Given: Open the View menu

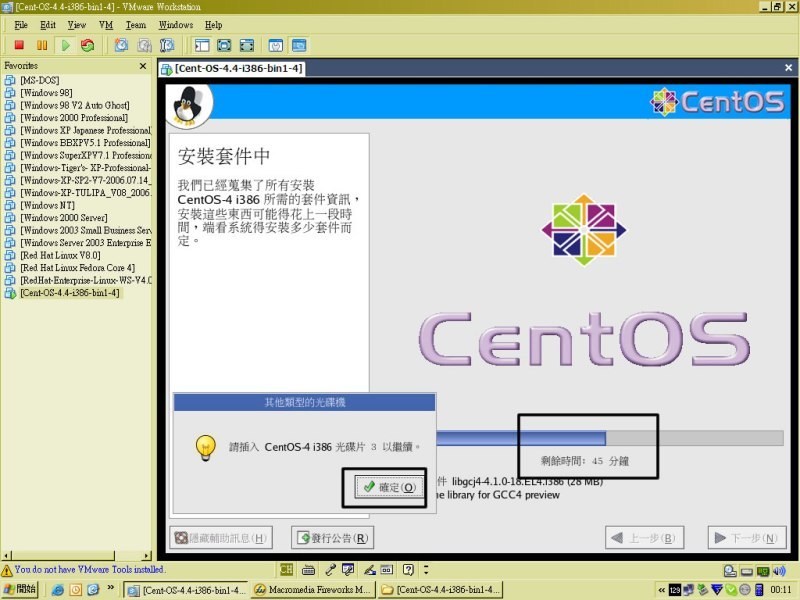Looking at the screenshot, I should (77, 25).
